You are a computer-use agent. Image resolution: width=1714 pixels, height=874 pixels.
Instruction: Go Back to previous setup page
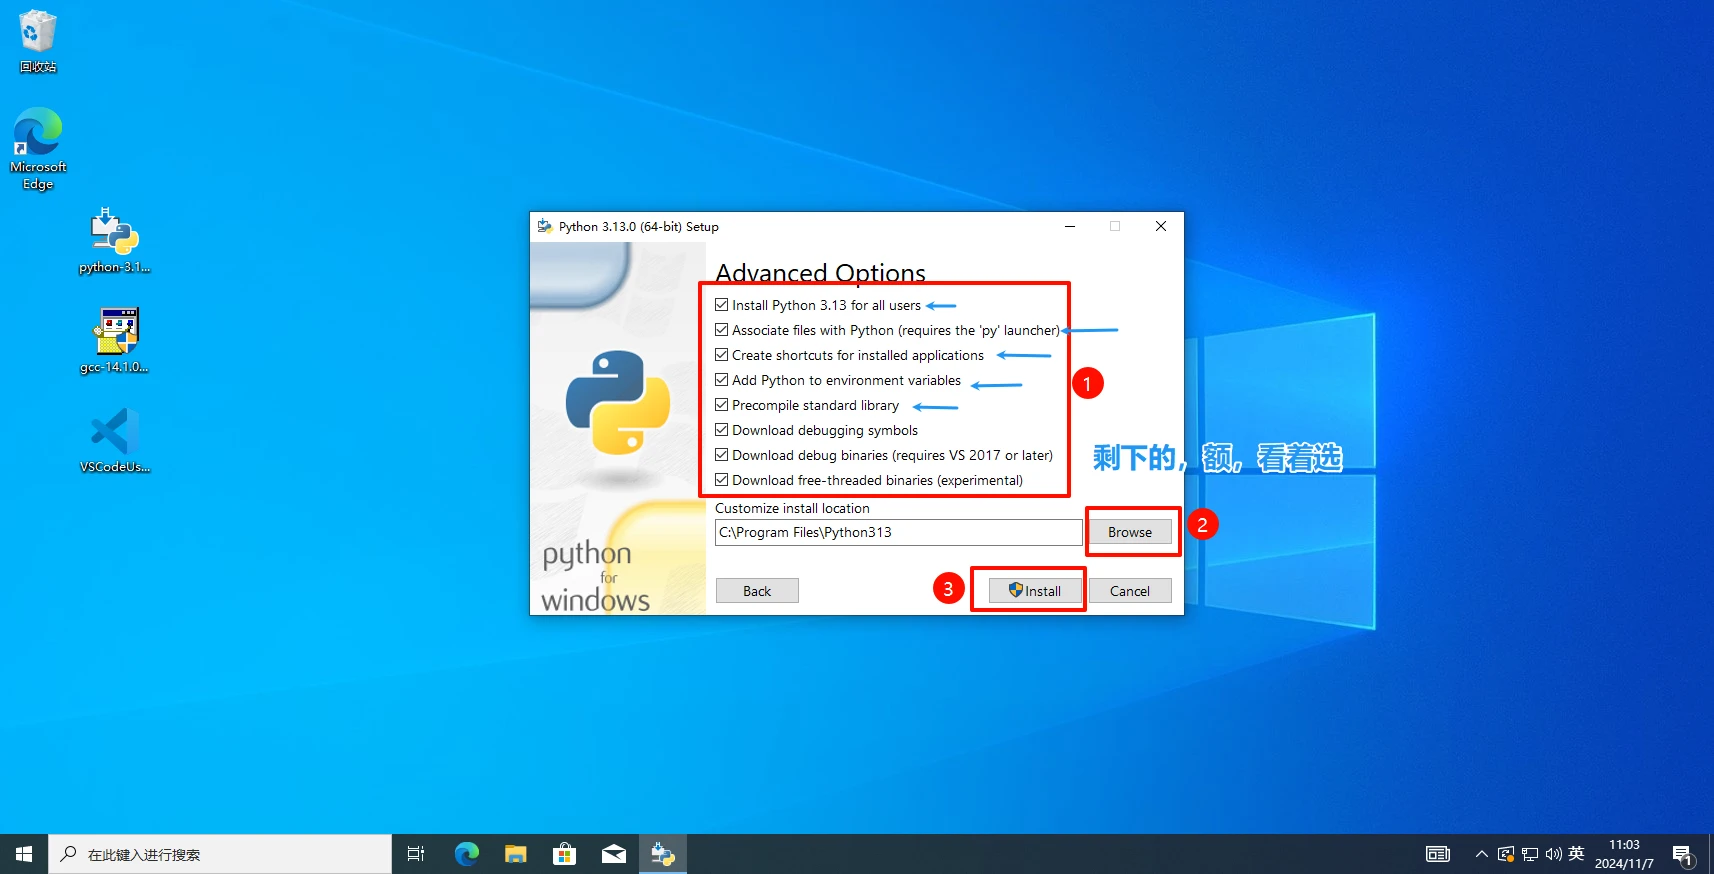(x=757, y=591)
